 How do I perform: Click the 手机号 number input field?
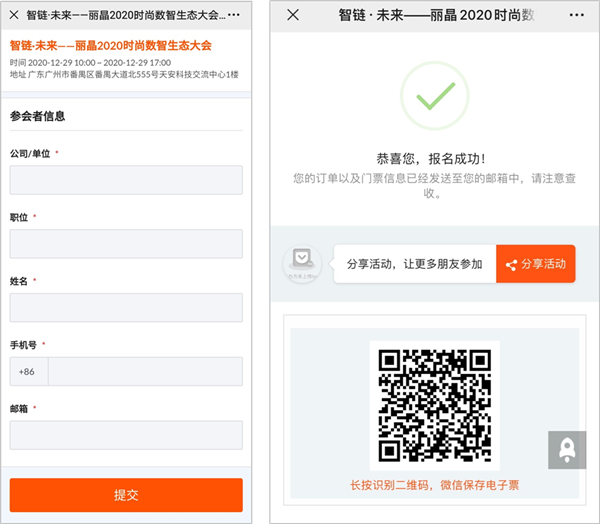pyautogui.click(x=145, y=371)
